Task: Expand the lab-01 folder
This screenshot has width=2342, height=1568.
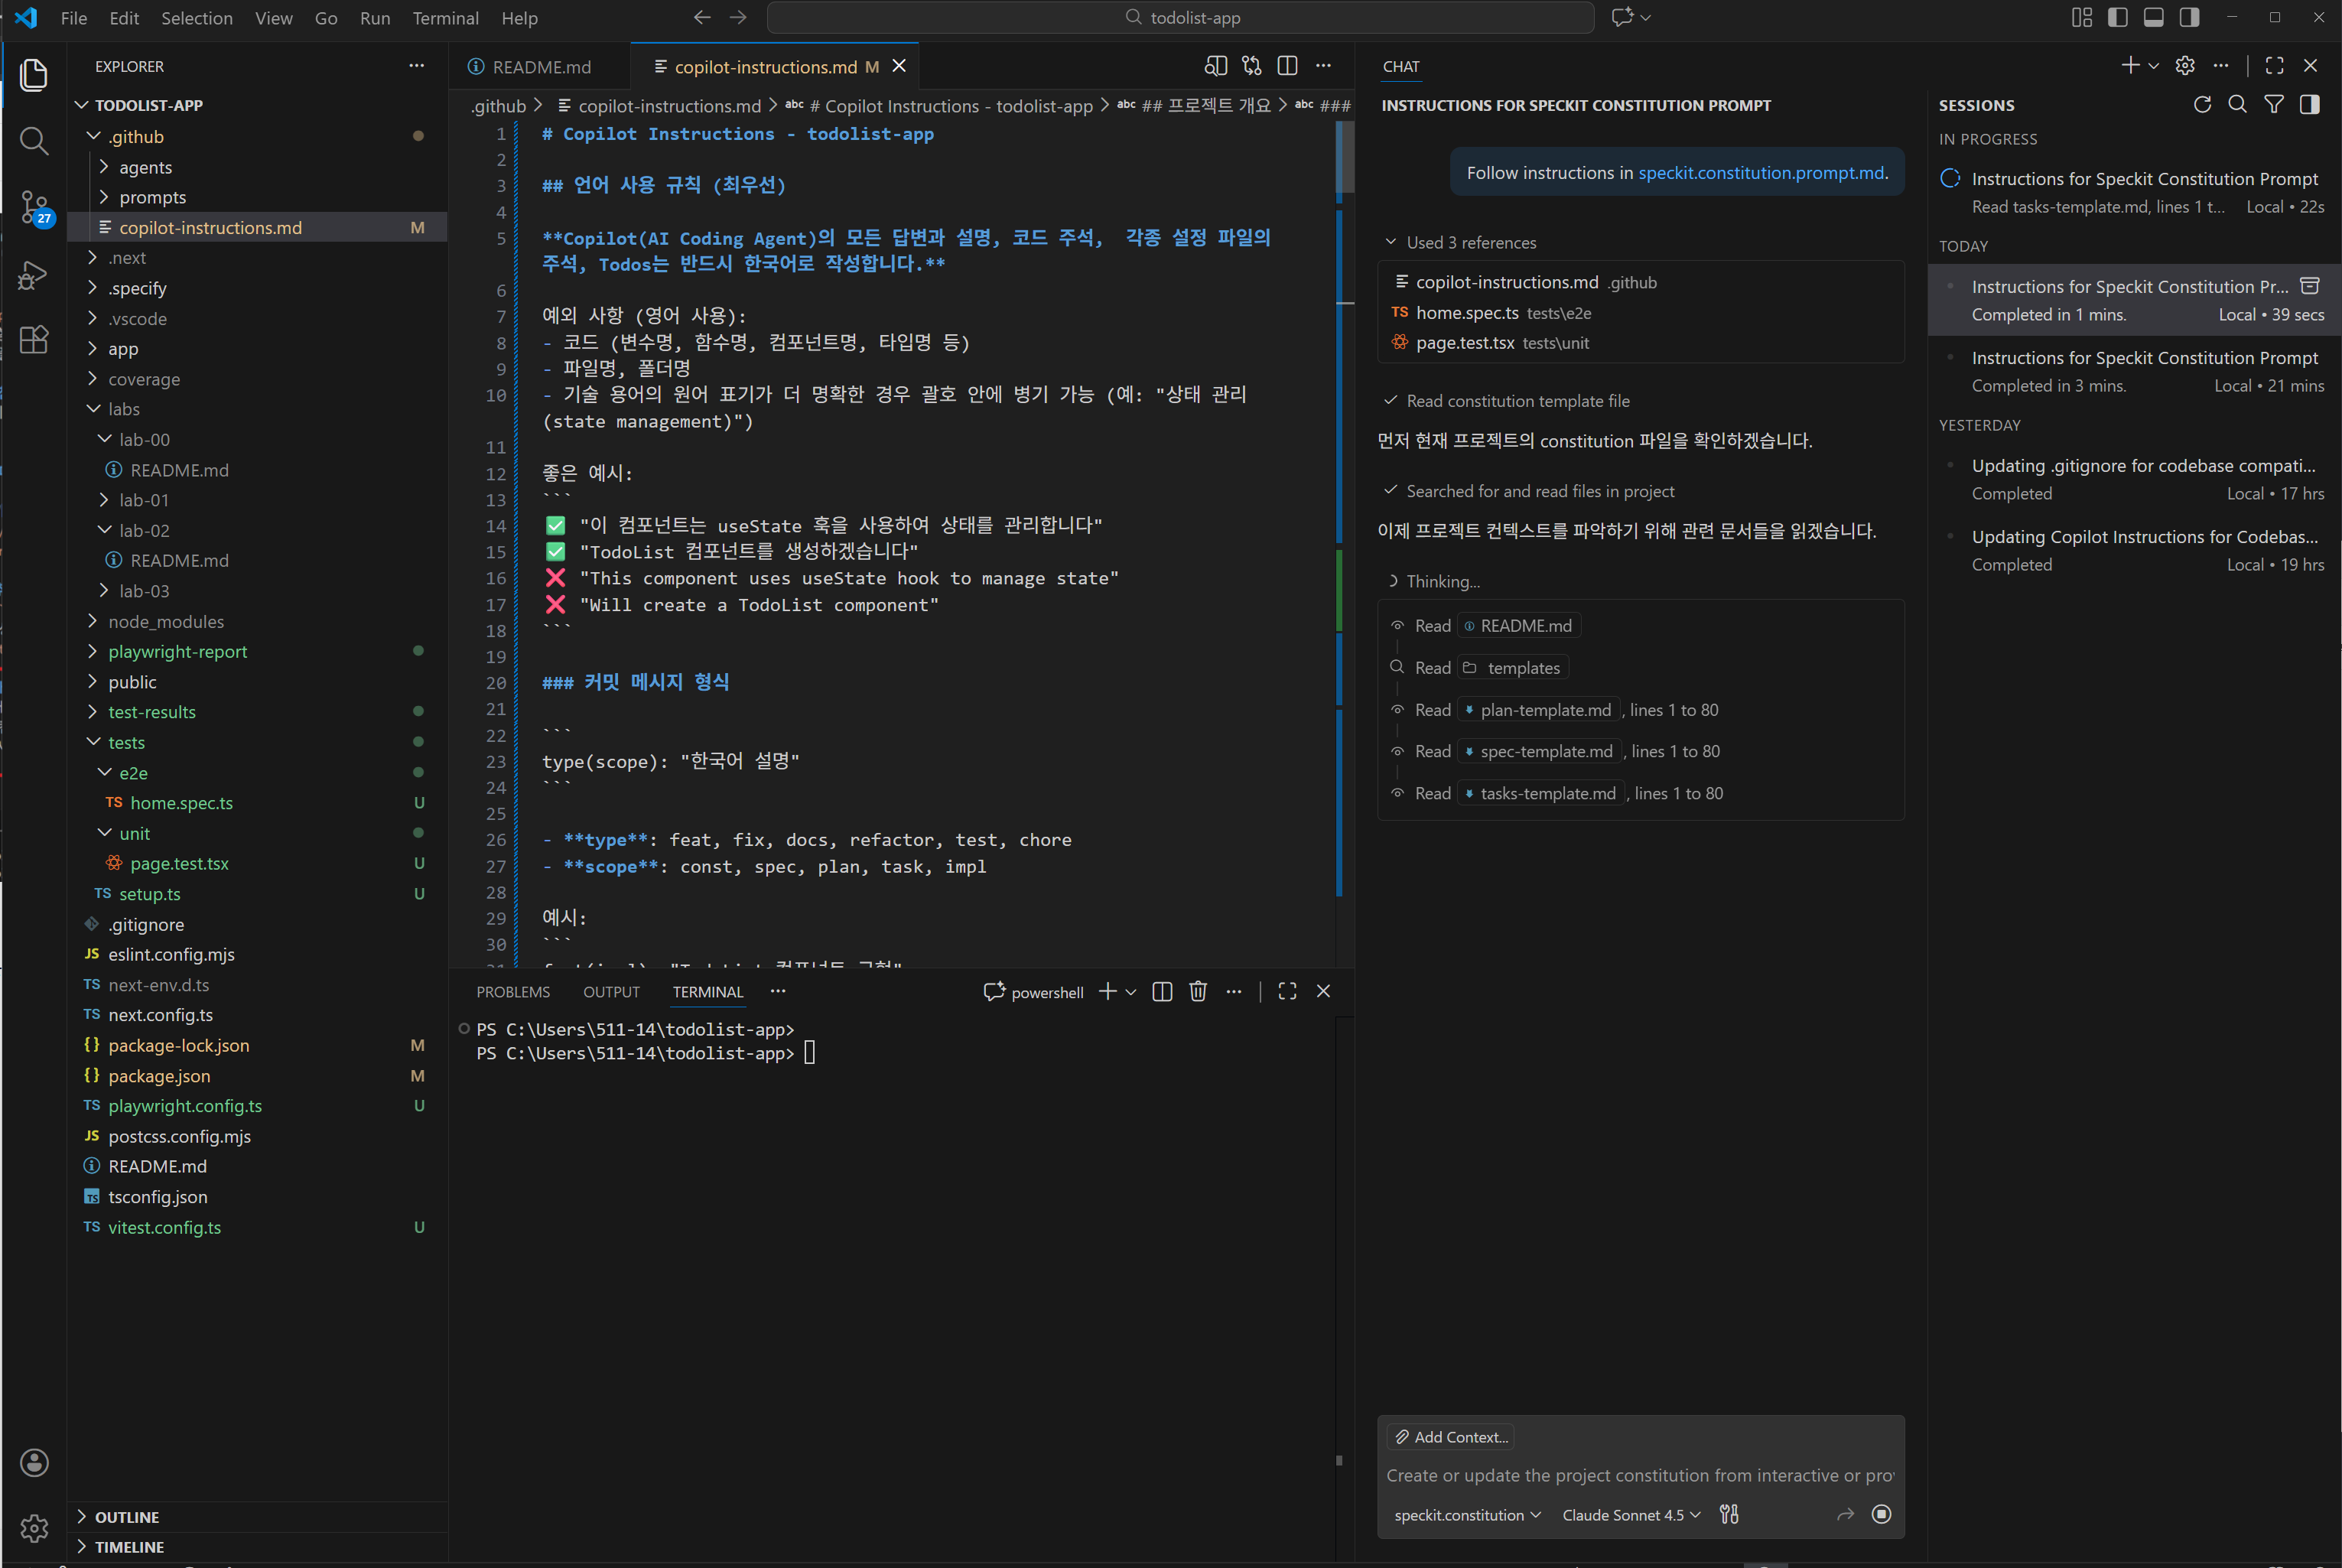Action: (x=144, y=500)
